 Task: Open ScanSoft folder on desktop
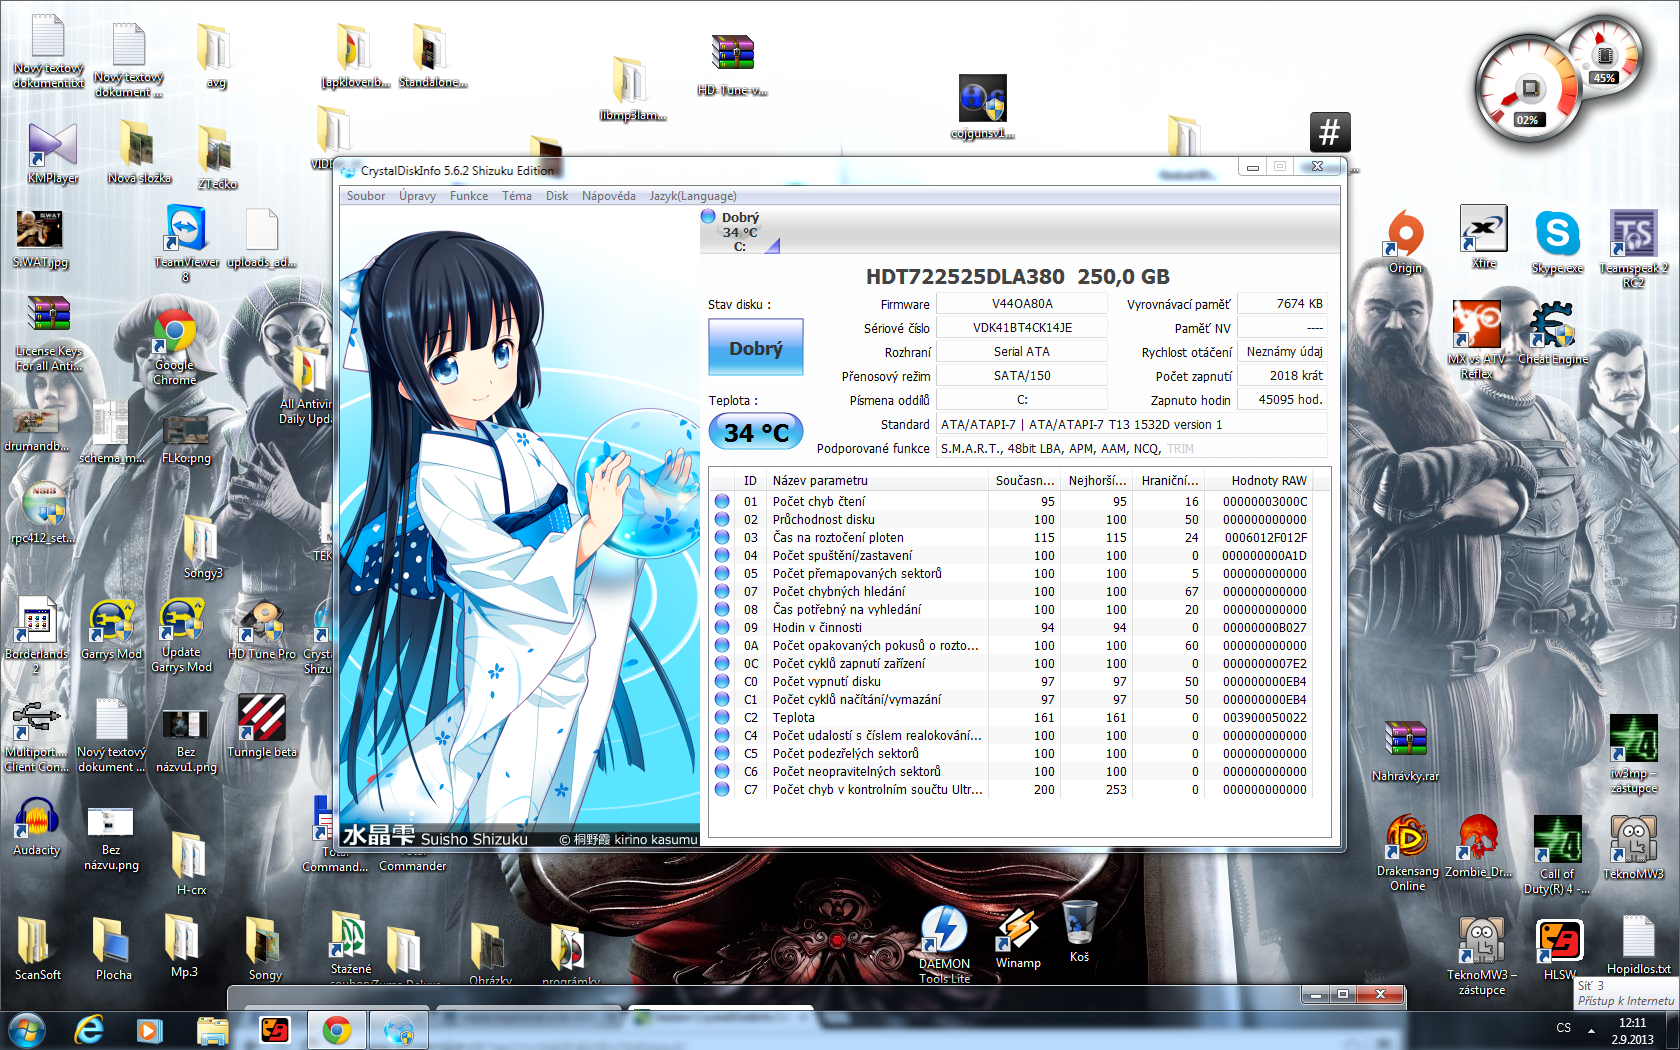tap(37, 948)
